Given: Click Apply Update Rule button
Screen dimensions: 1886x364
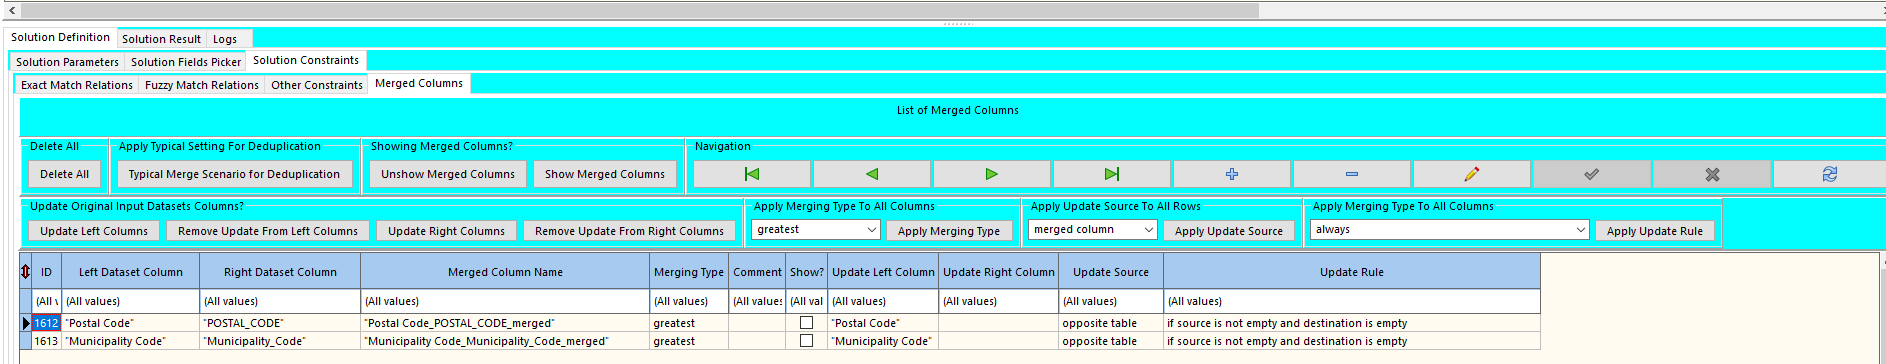Looking at the screenshot, I should pos(1655,231).
